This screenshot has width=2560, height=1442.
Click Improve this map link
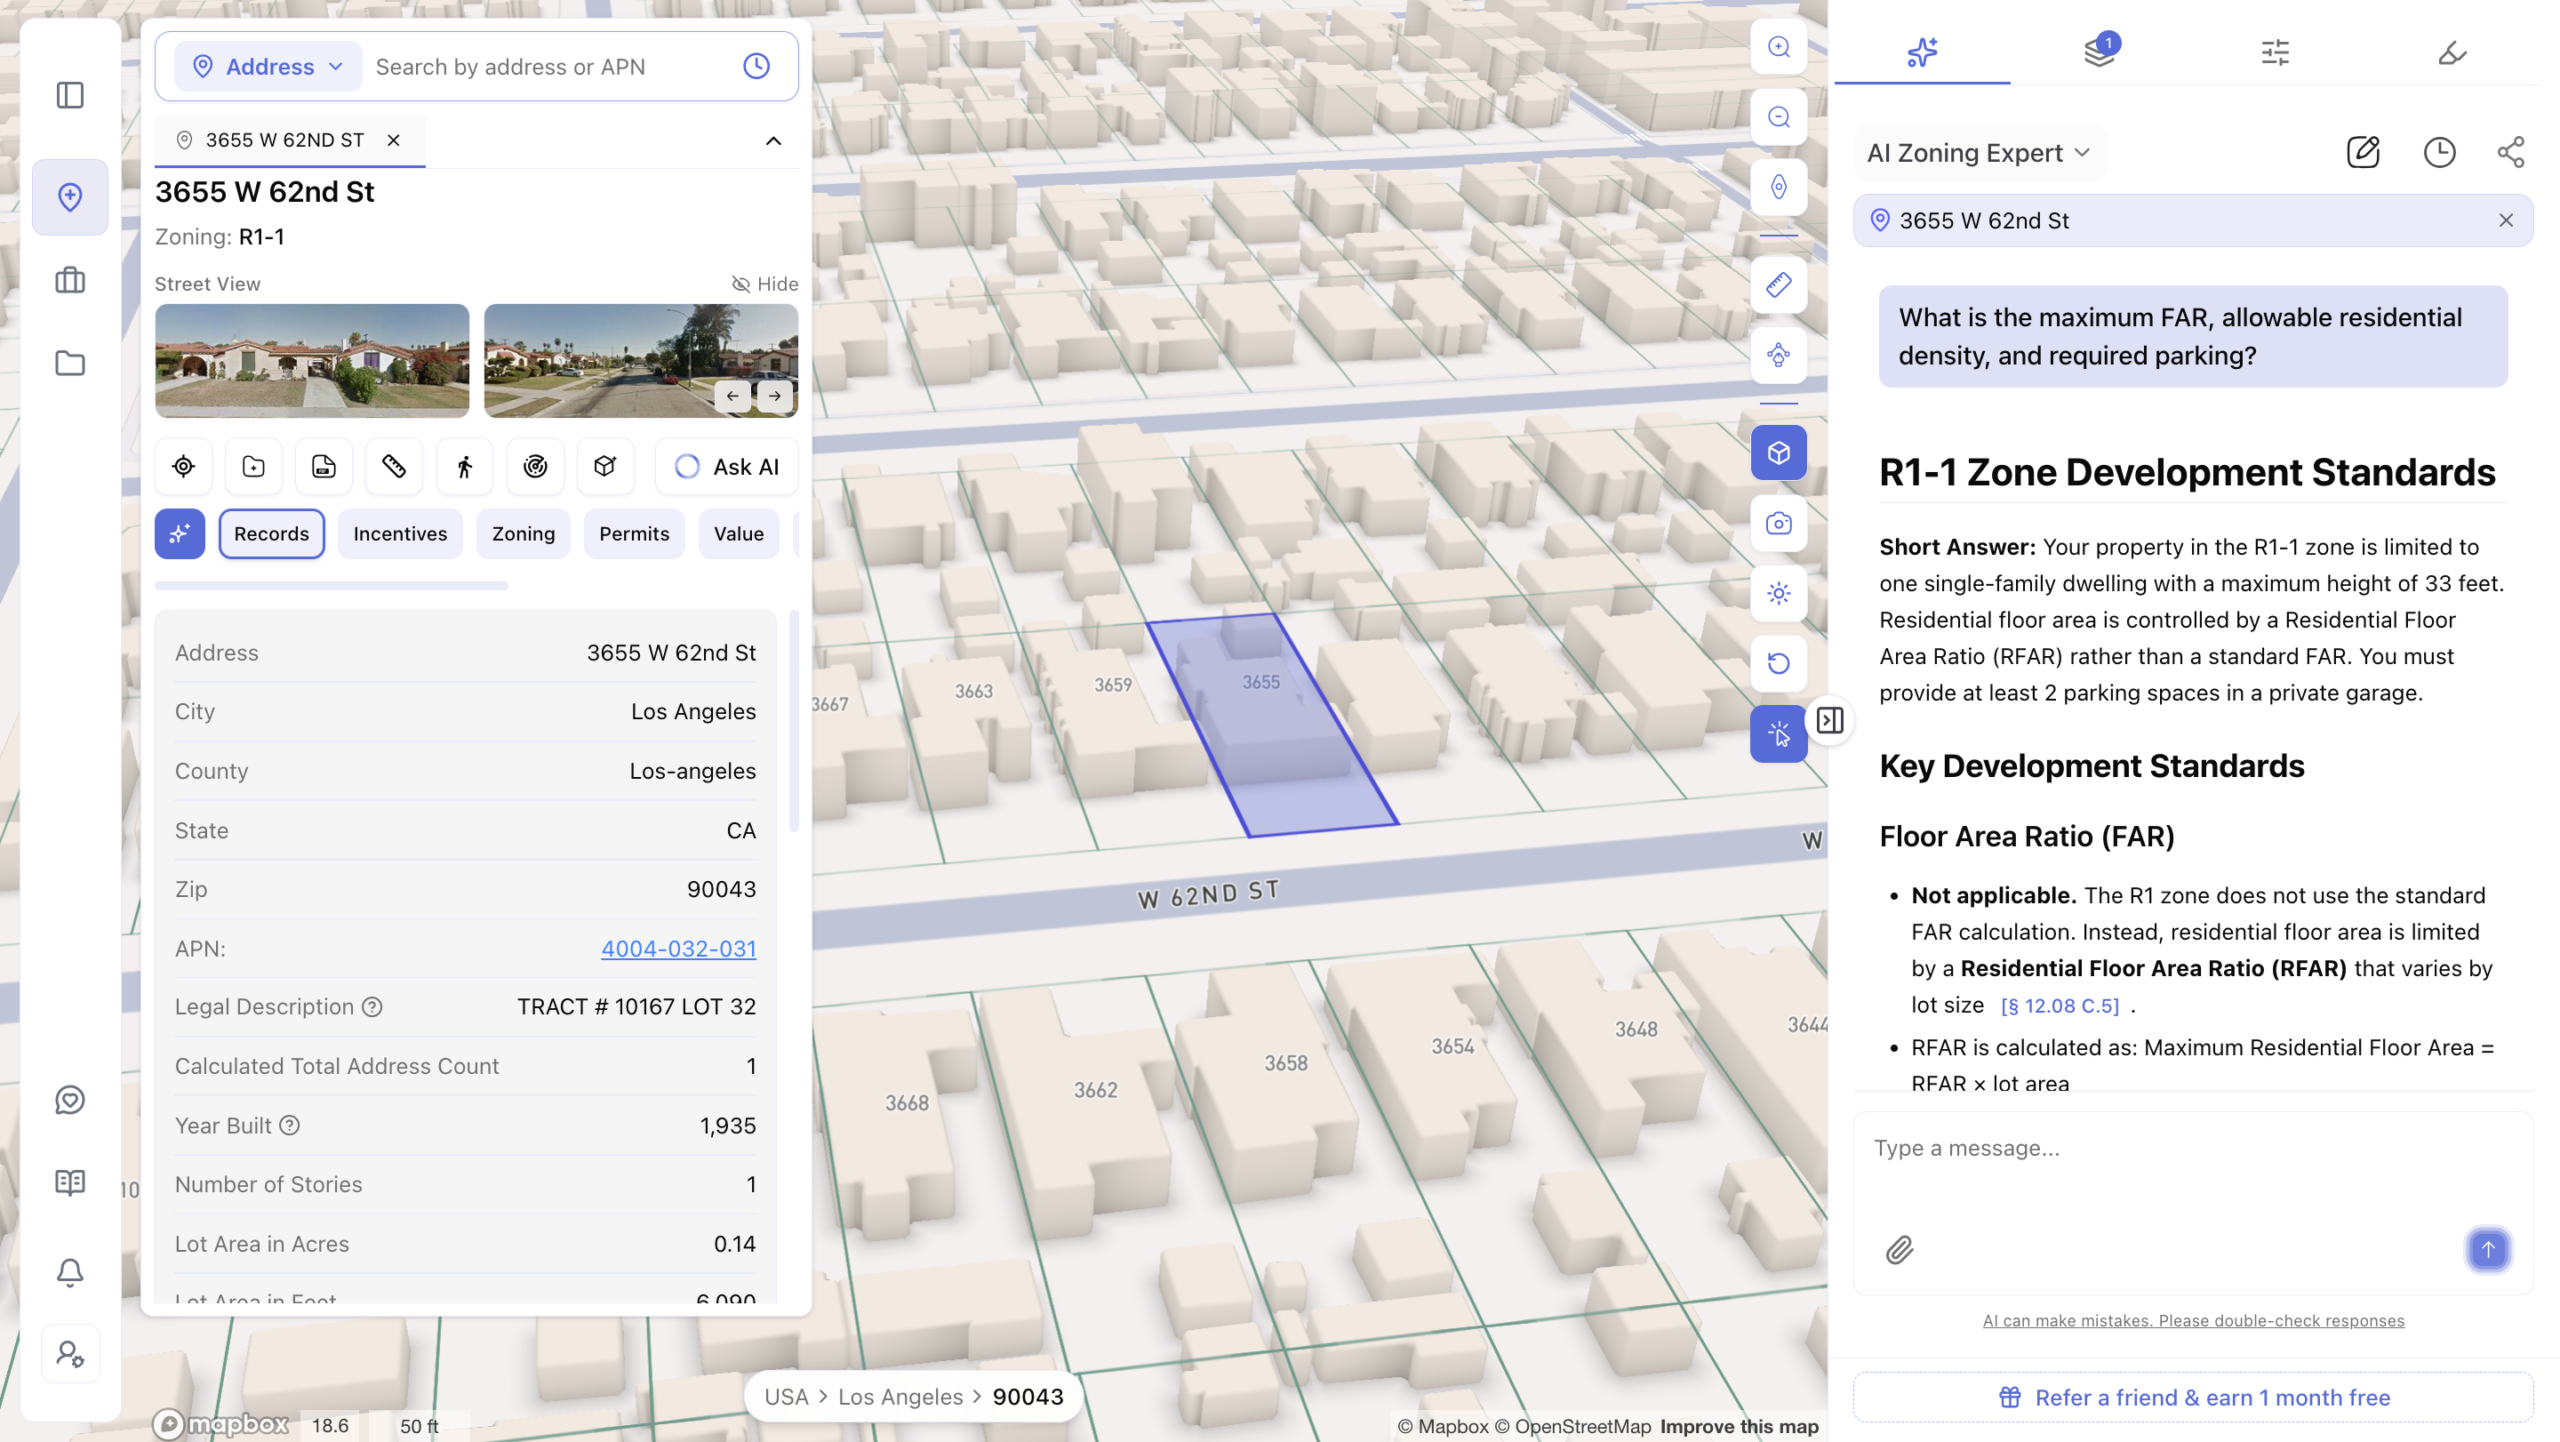[1739, 1426]
